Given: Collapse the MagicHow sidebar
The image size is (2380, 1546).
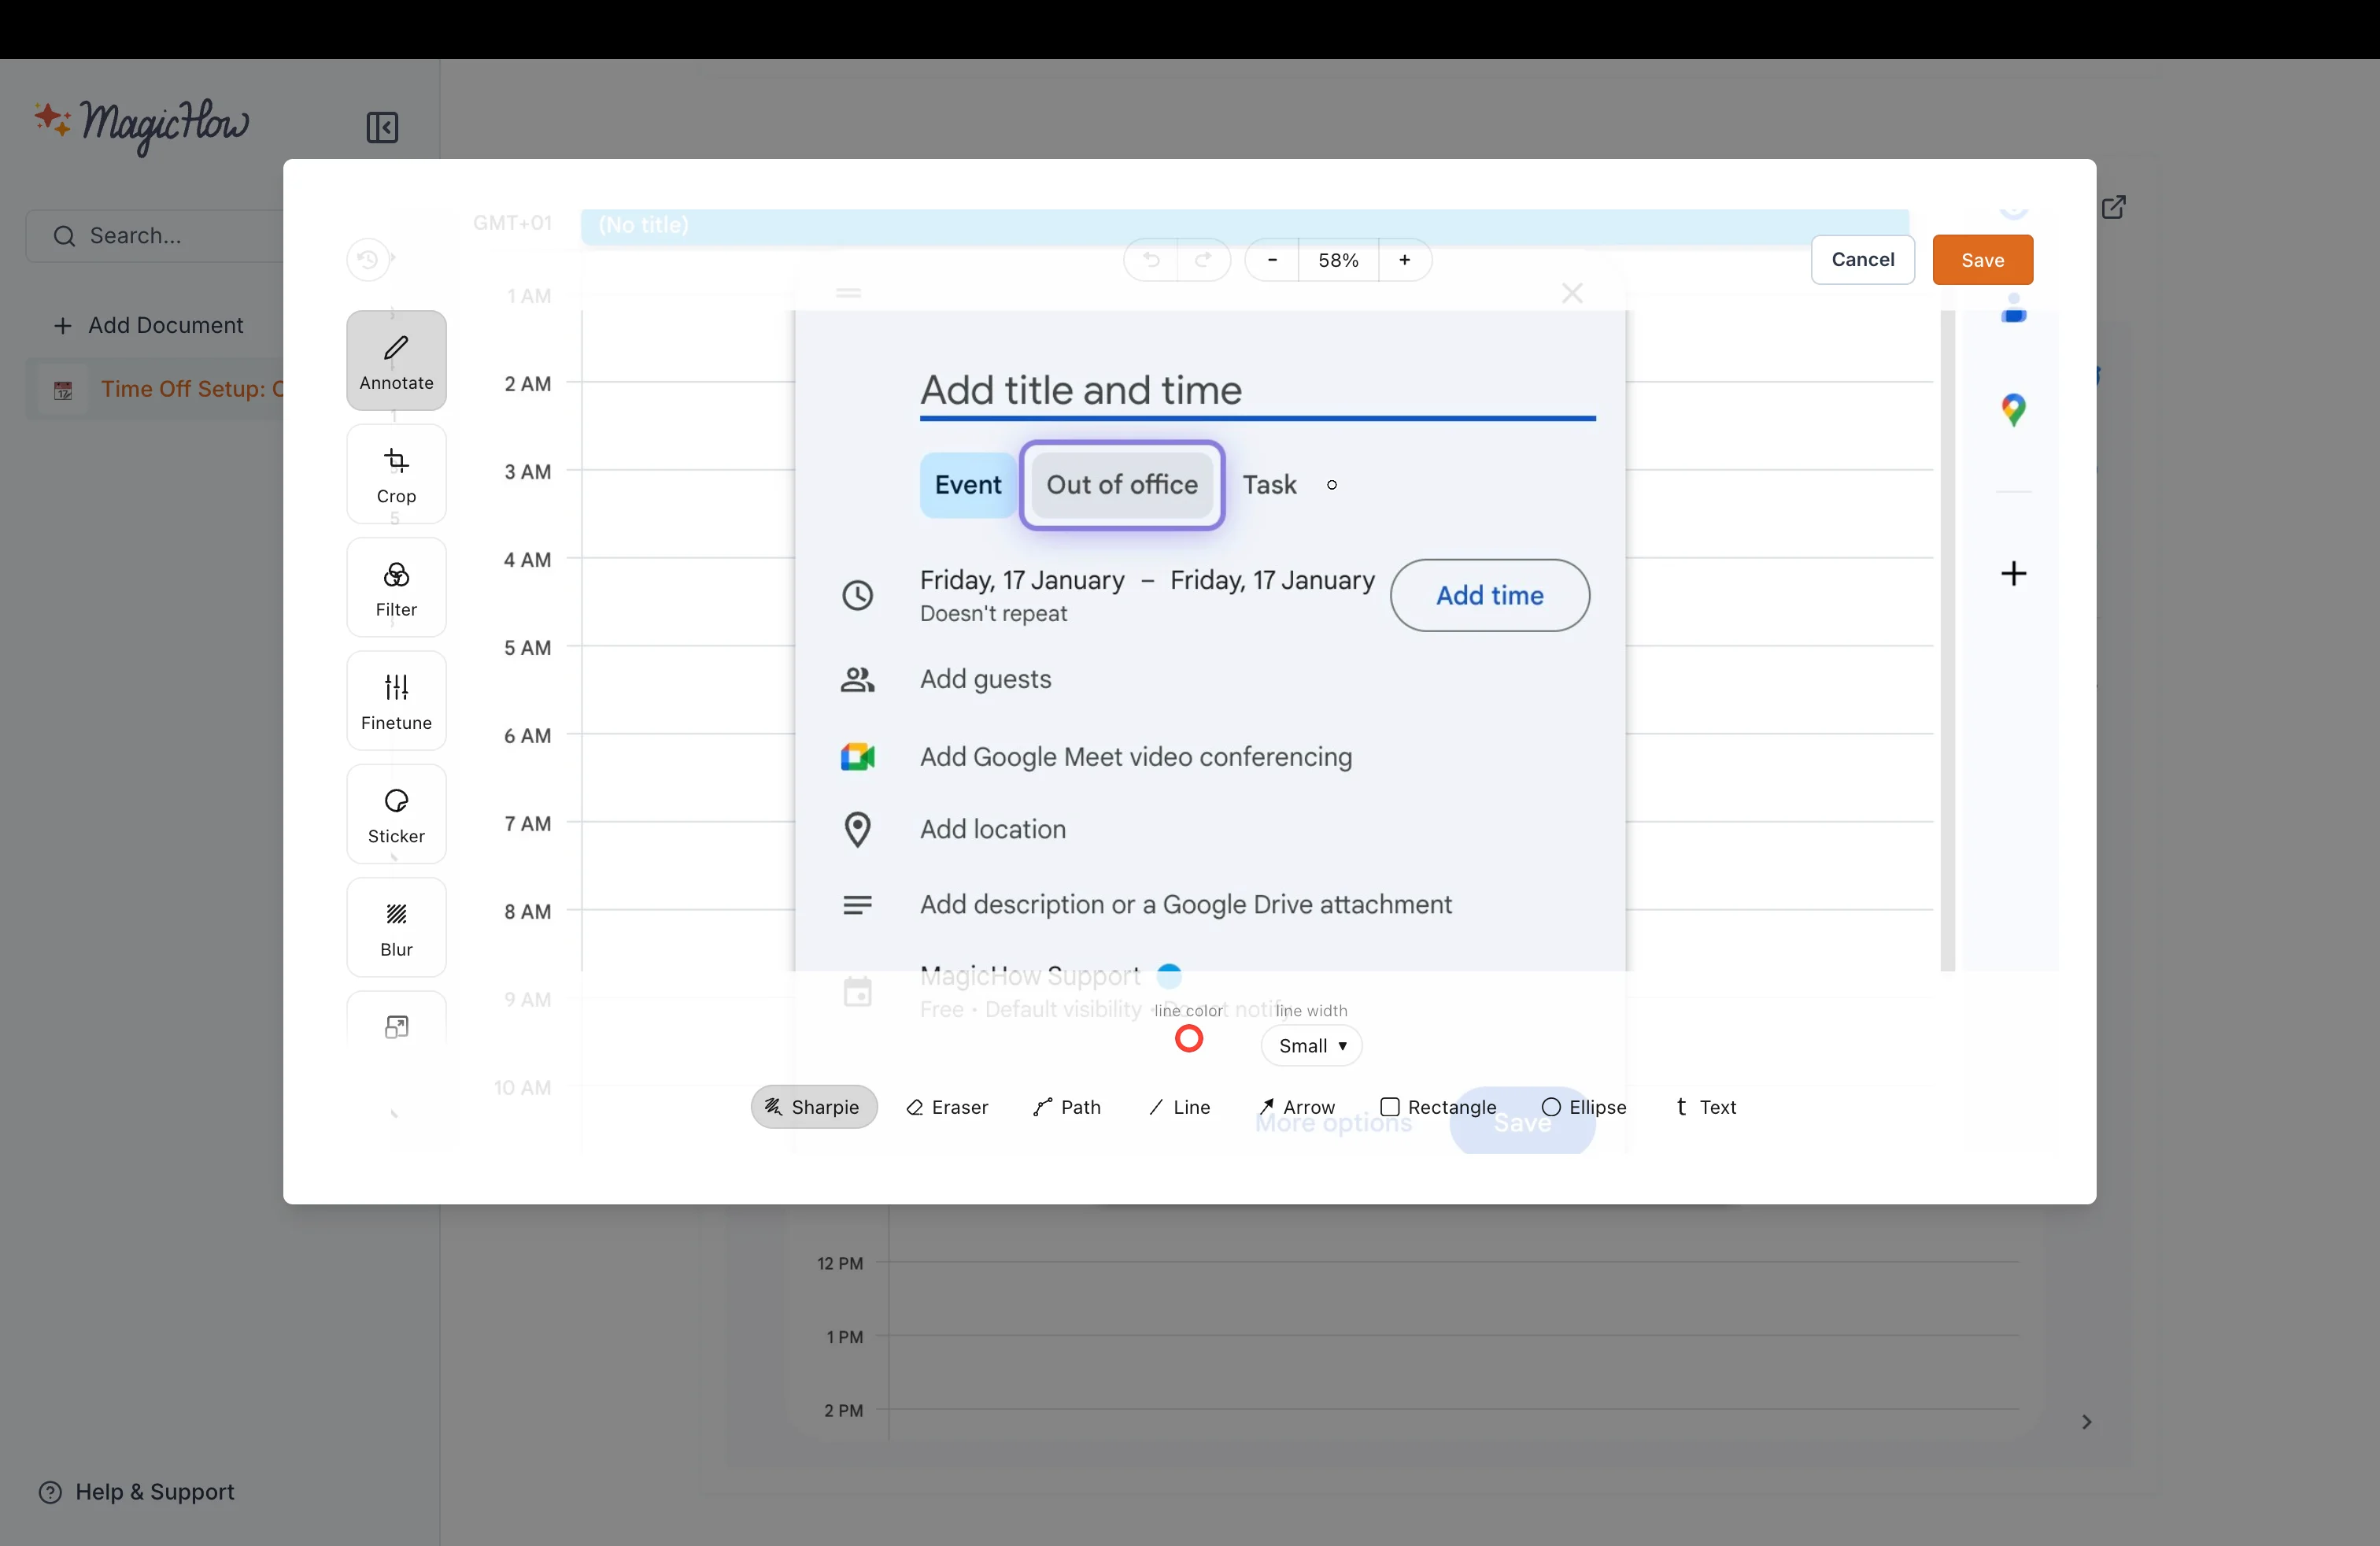Looking at the screenshot, I should pos(381,128).
